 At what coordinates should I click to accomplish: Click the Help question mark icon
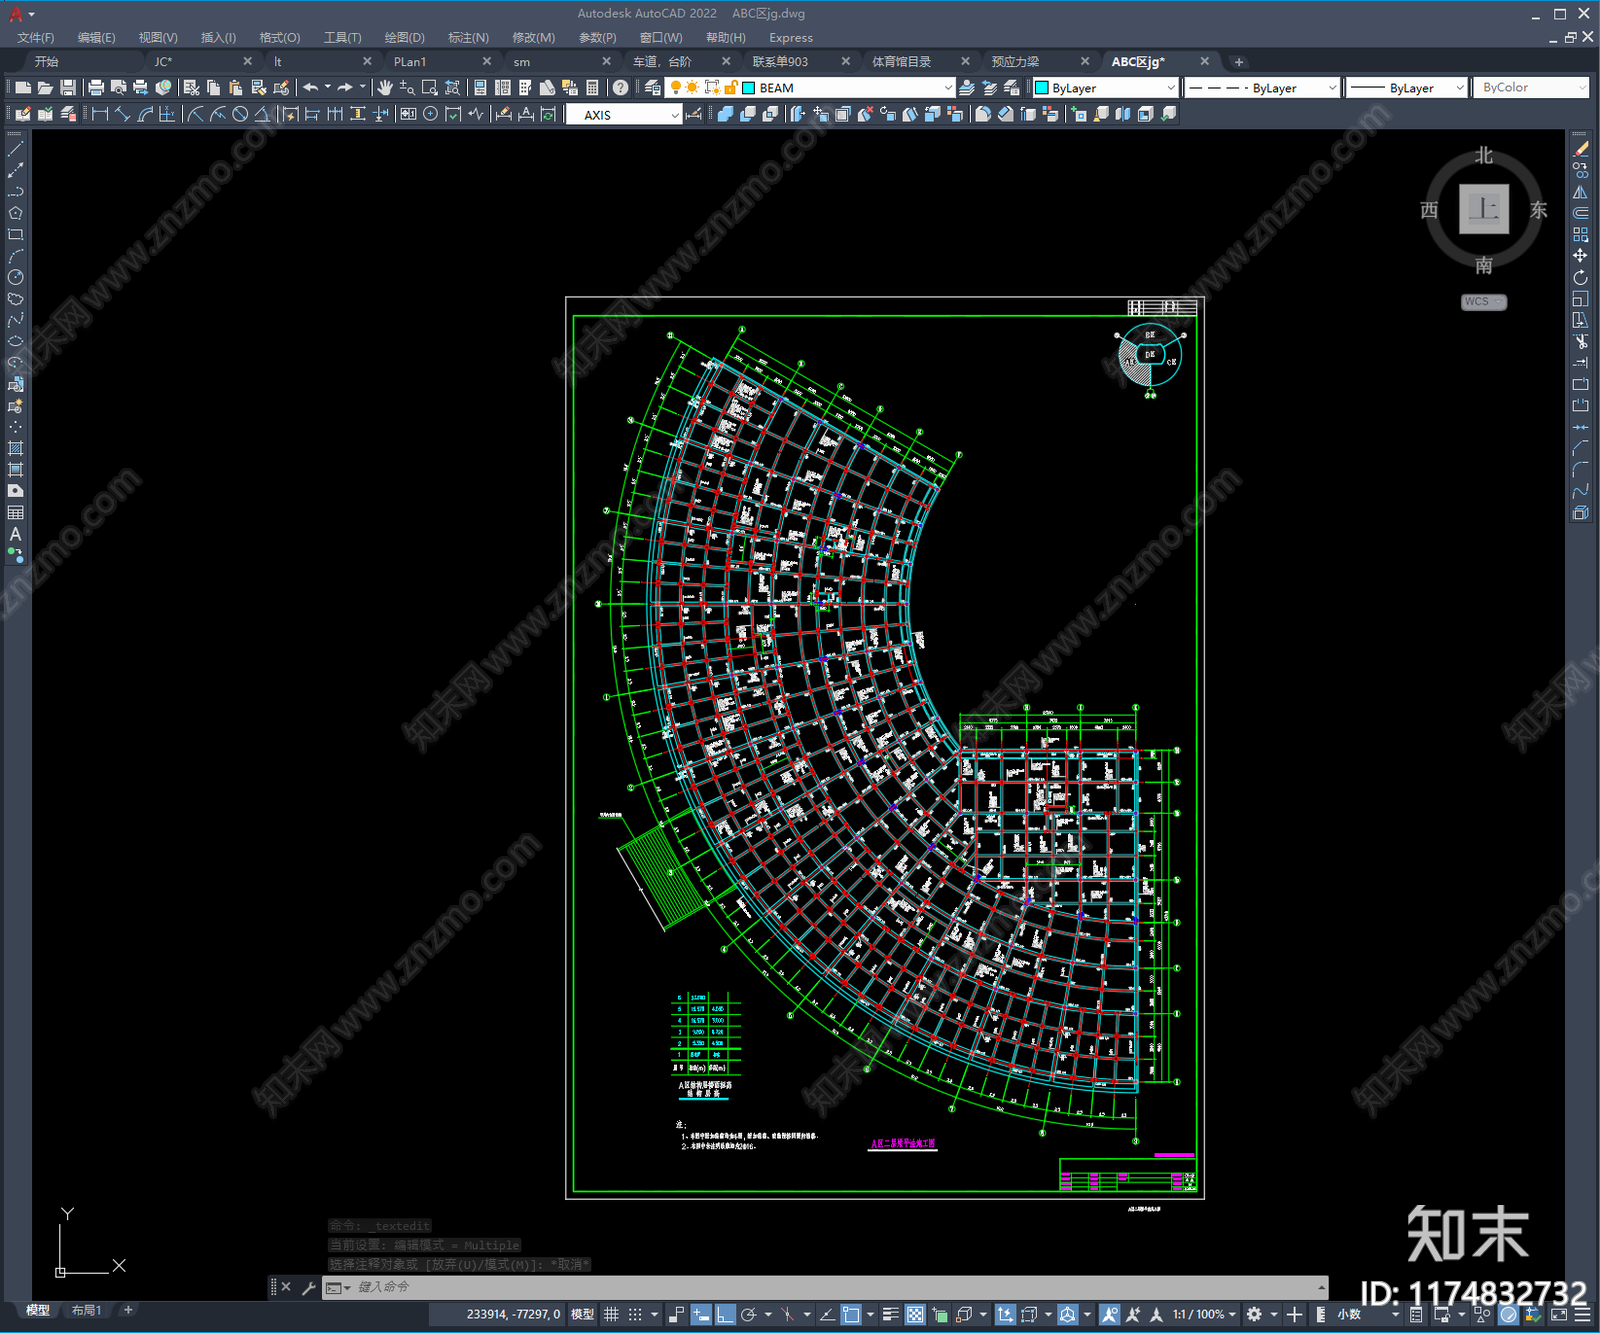(x=621, y=88)
